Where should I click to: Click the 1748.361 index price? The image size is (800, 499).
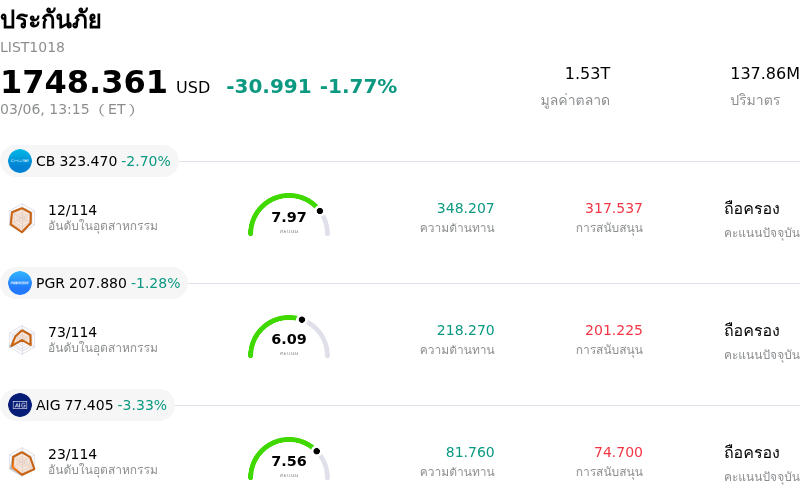point(84,83)
